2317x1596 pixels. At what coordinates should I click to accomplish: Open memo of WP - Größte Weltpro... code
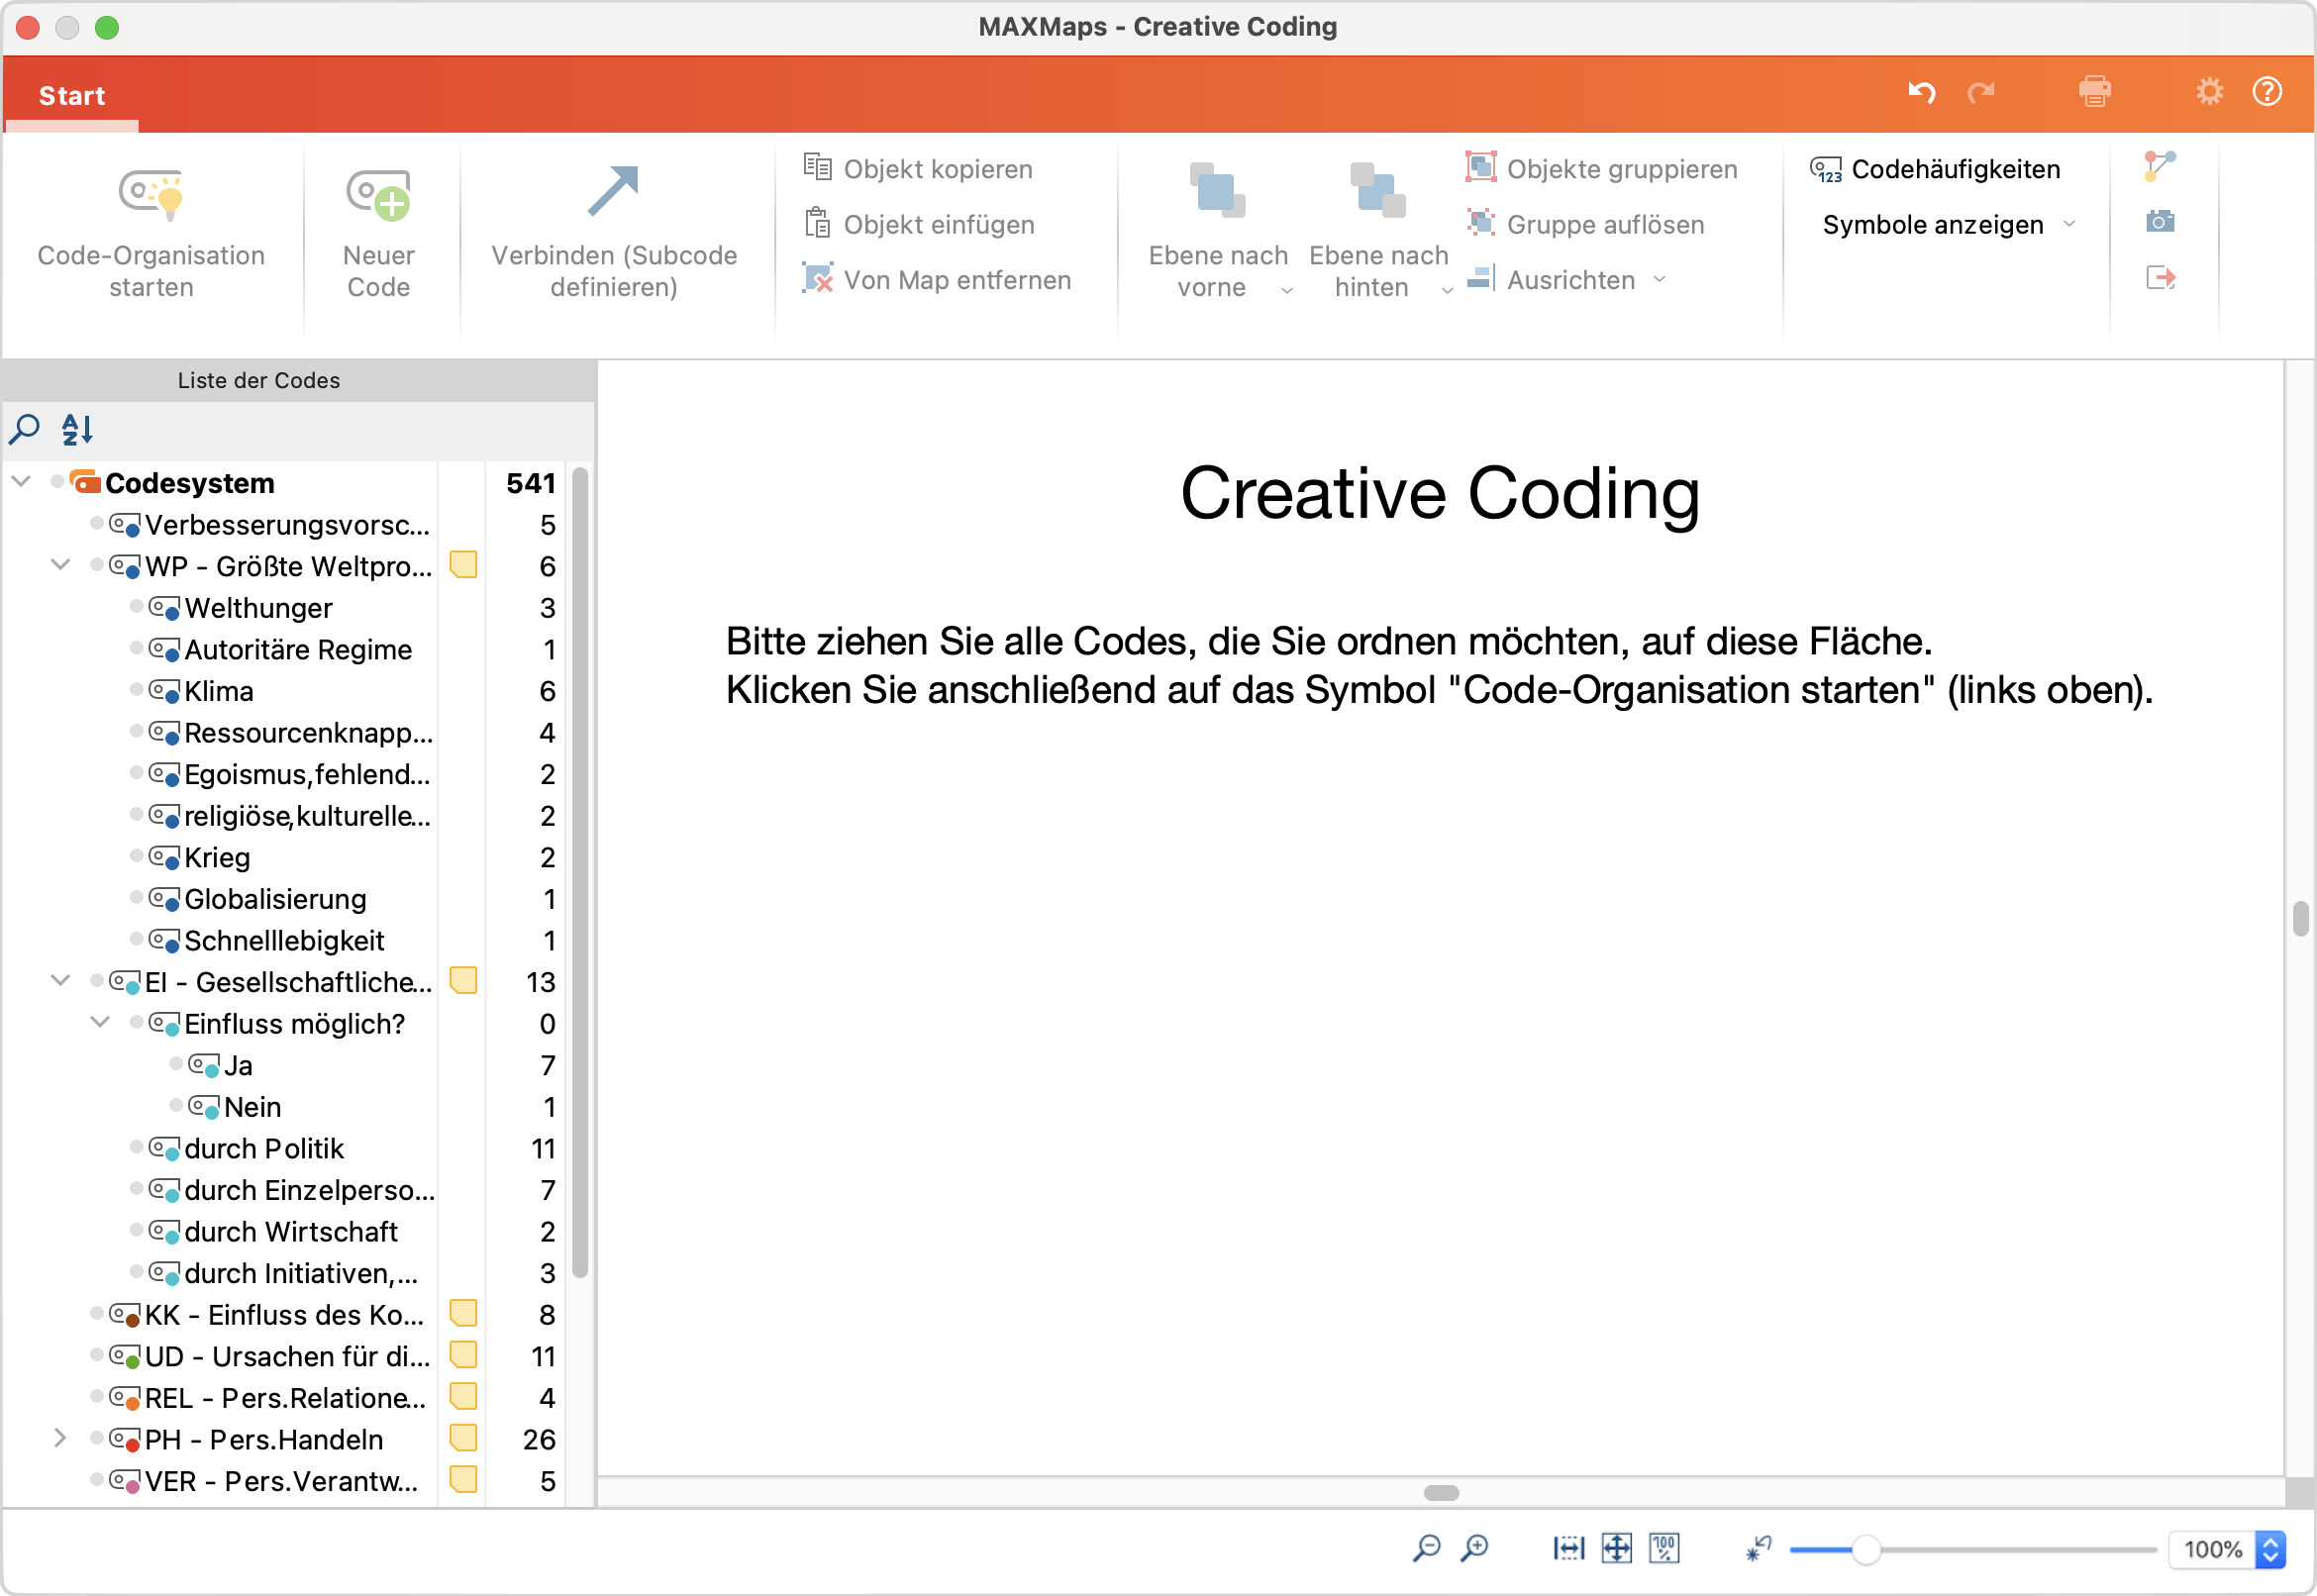tap(463, 565)
